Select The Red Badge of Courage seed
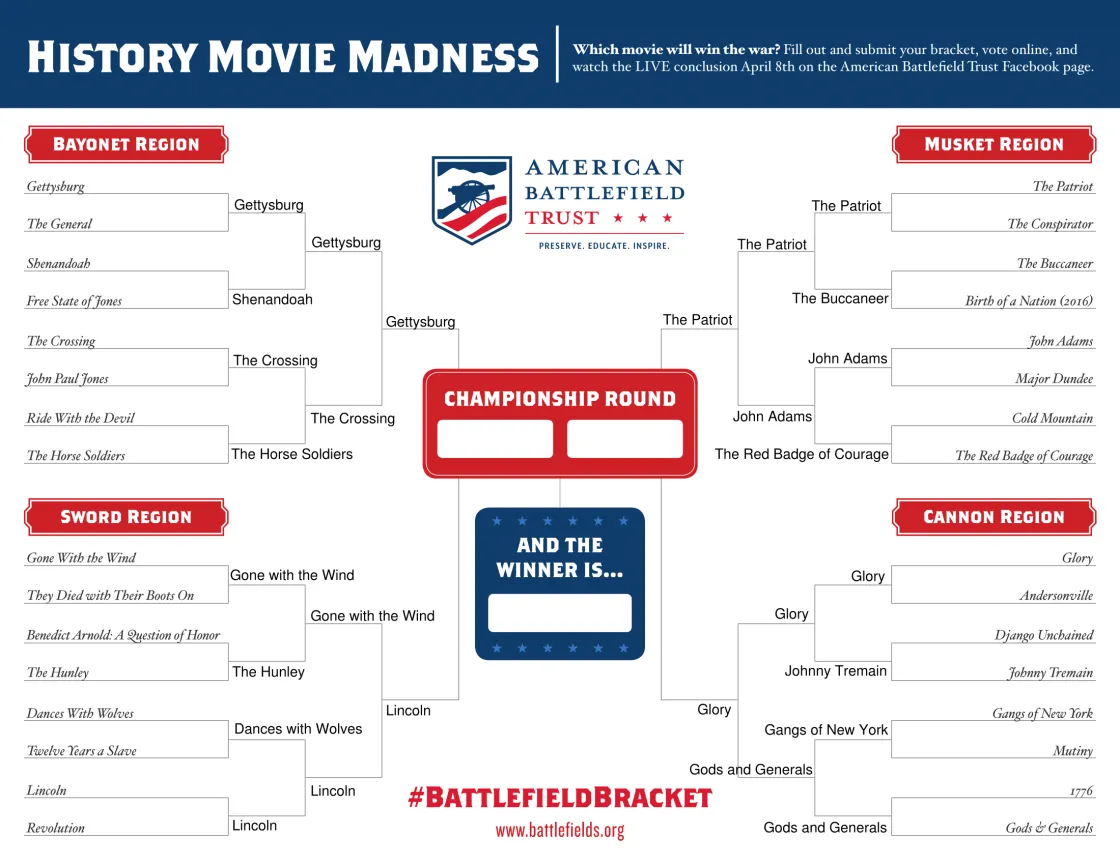 (1024, 456)
